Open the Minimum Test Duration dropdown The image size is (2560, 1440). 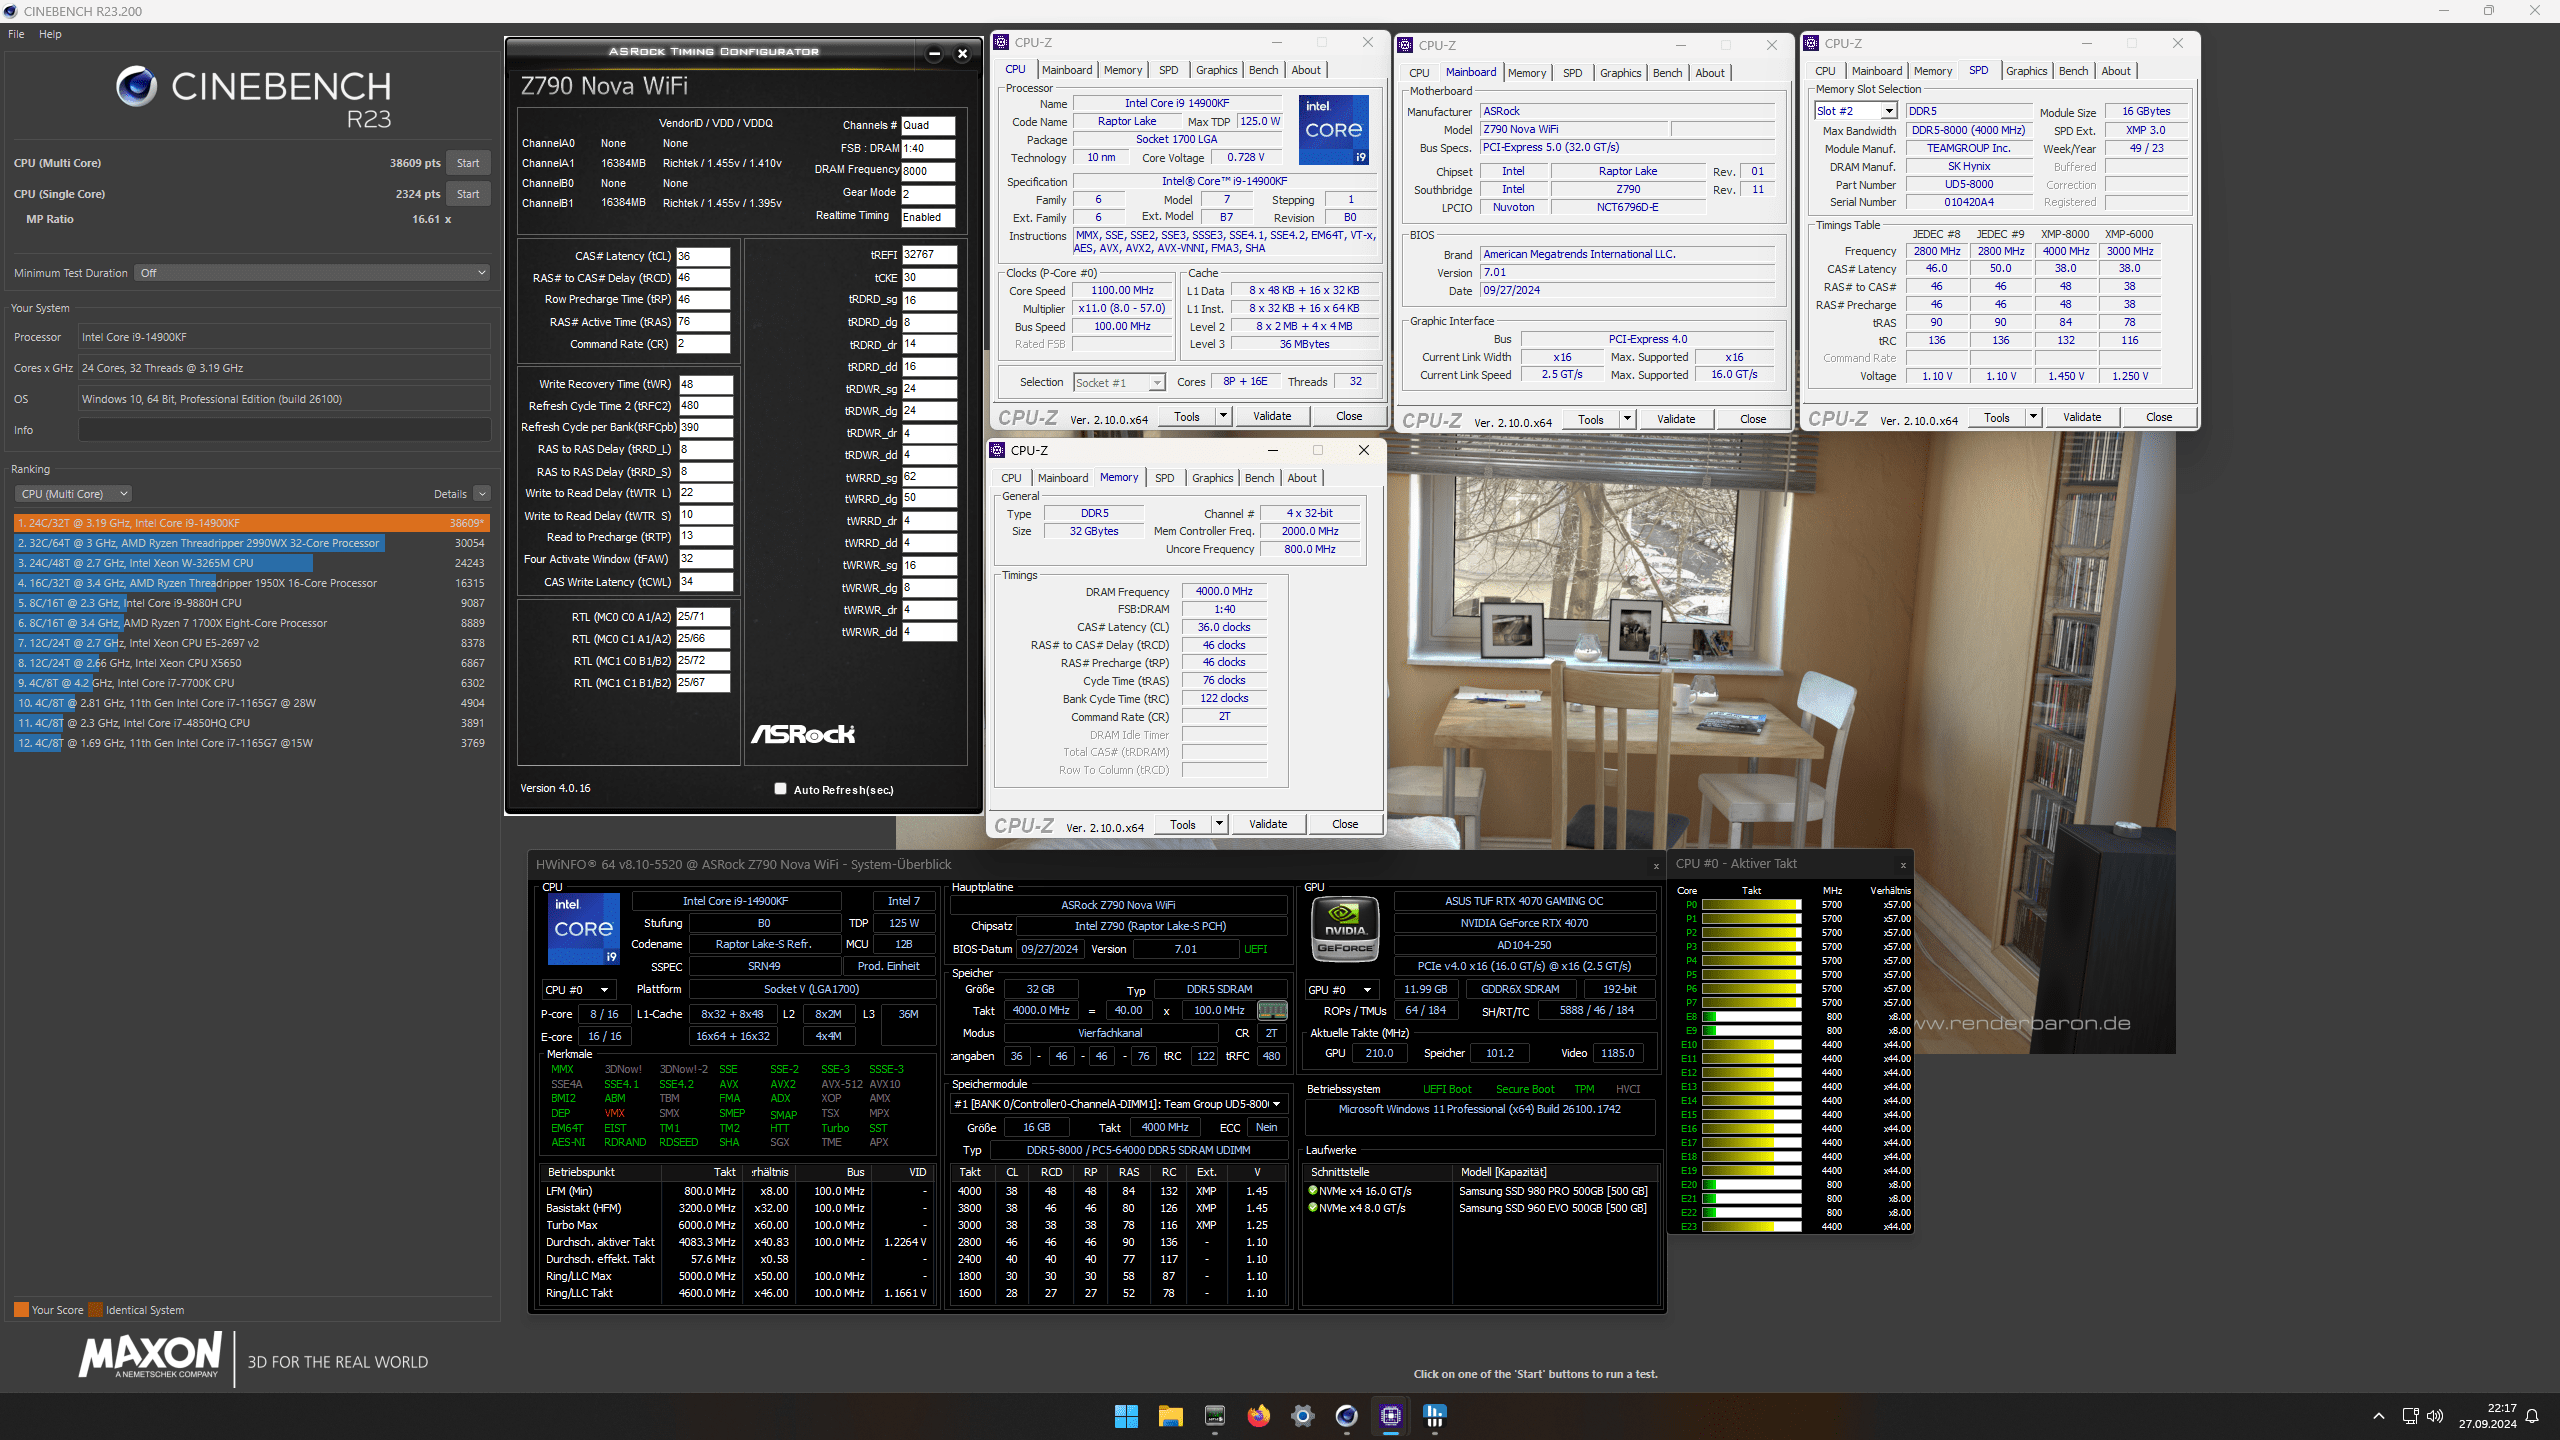312,273
